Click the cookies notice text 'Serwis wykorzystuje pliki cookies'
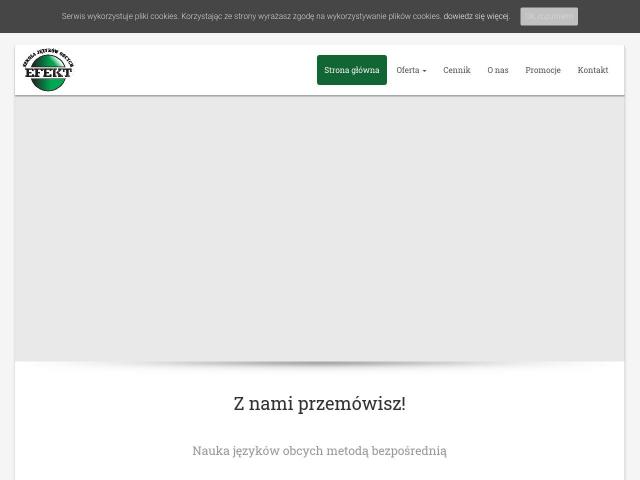The image size is (640, 480). point(120,16)
